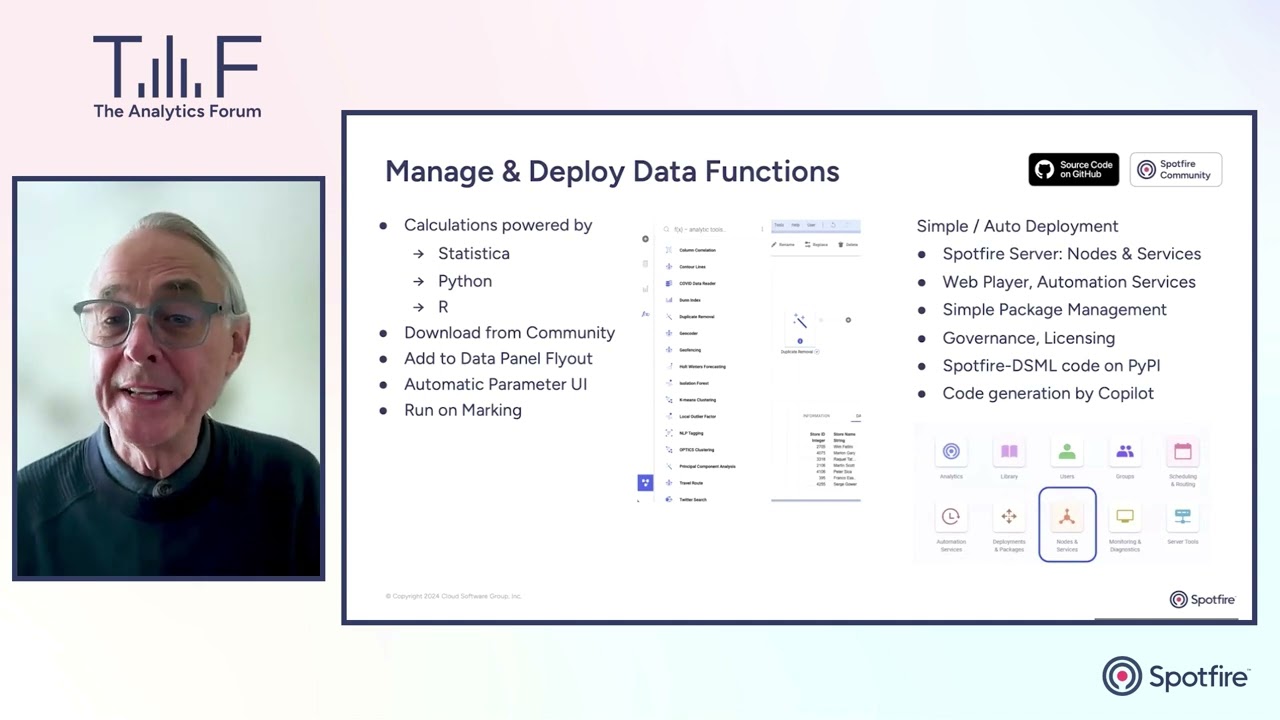Open the Users management icon
1280x720 pixels.
pos(1067,452)
